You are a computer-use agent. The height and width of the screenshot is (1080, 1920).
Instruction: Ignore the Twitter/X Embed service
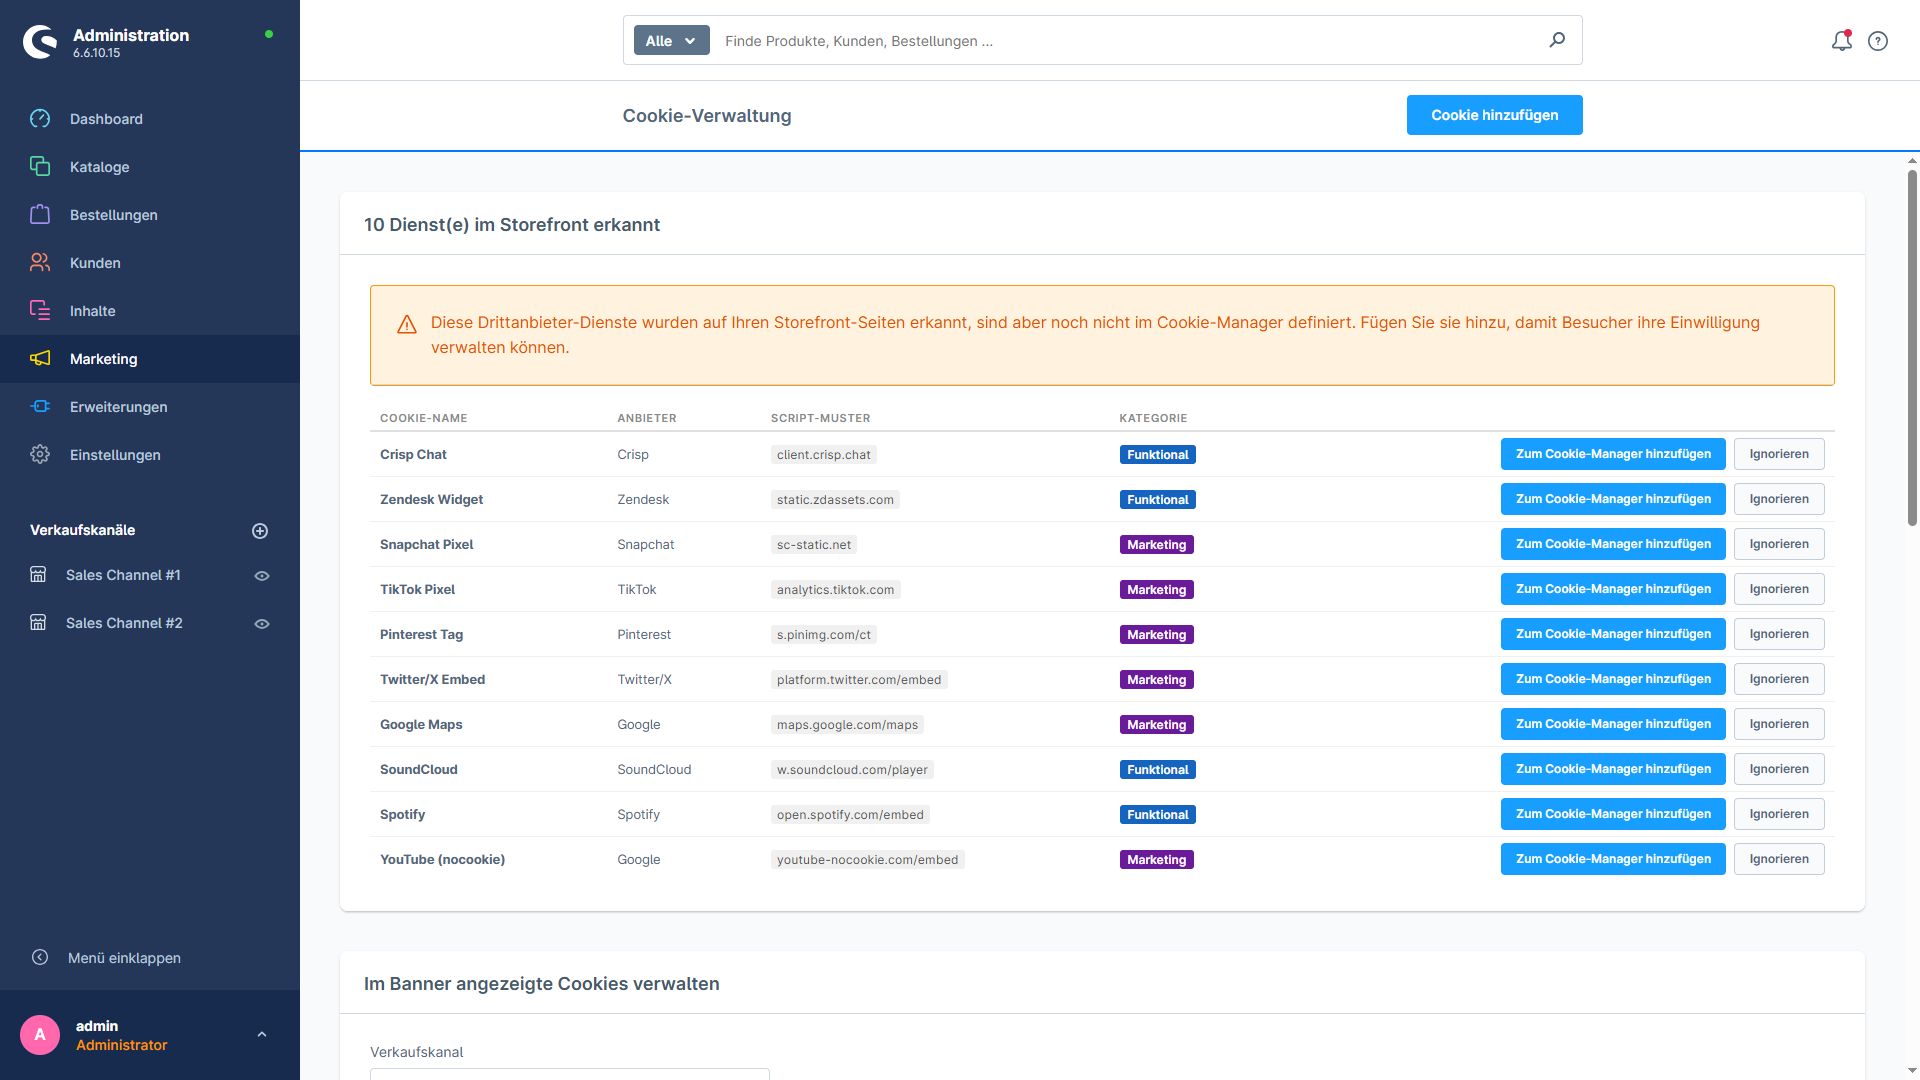(1779, 679)
